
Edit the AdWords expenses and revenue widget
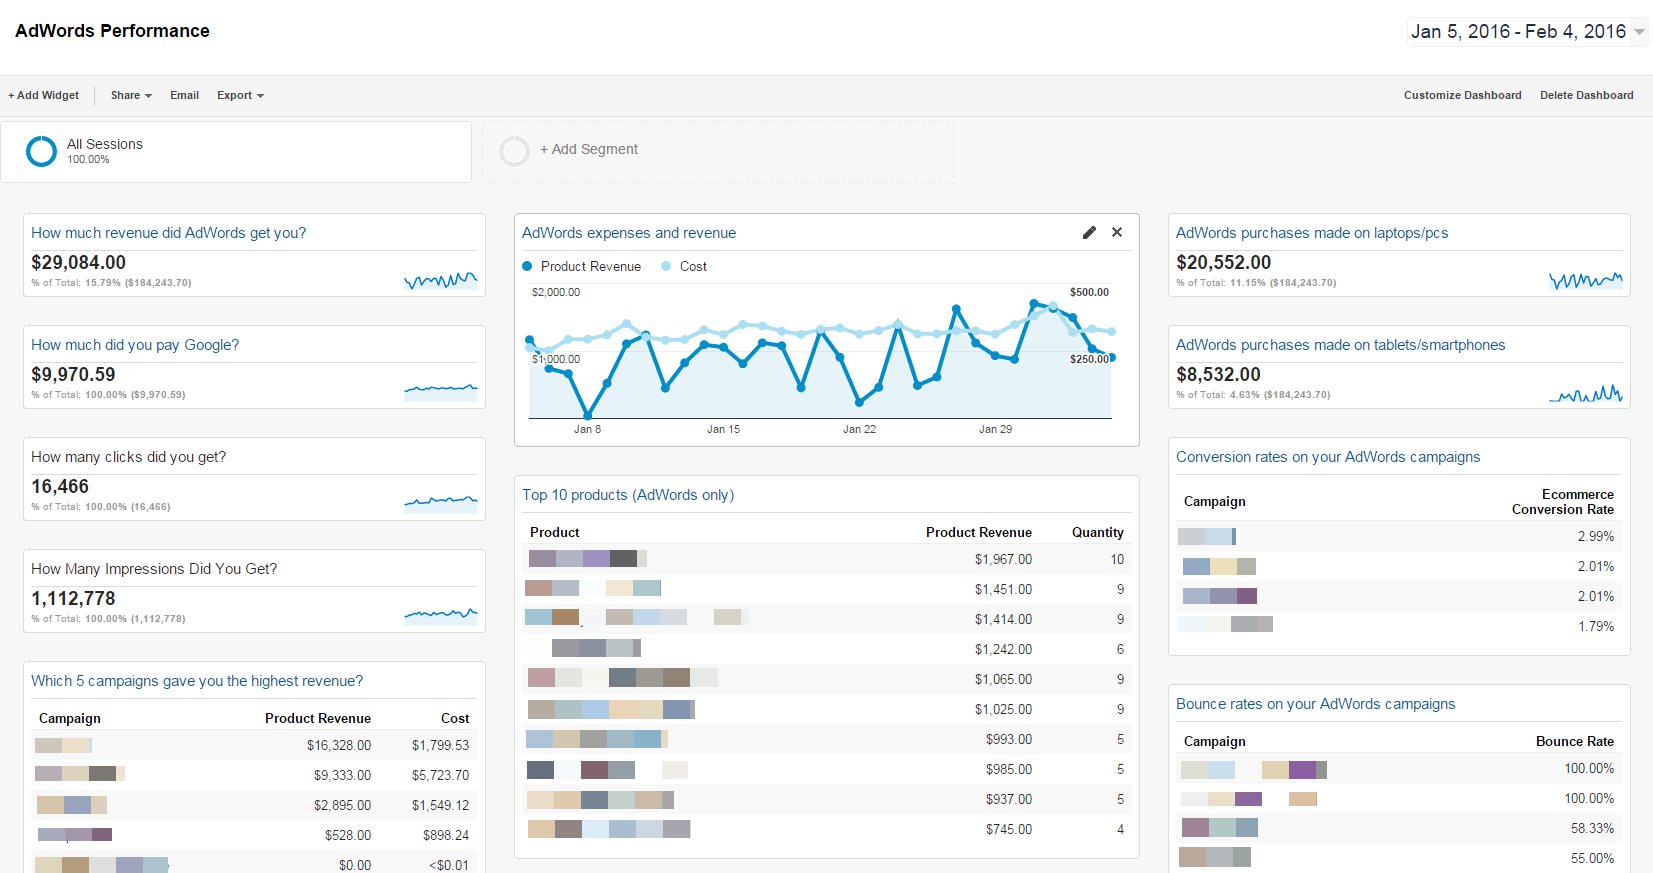point(1089,232)
